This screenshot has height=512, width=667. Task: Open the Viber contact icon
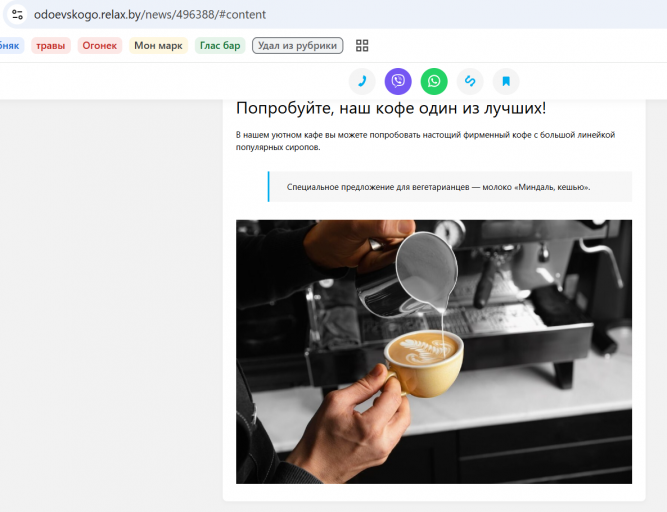coord(398,81)
